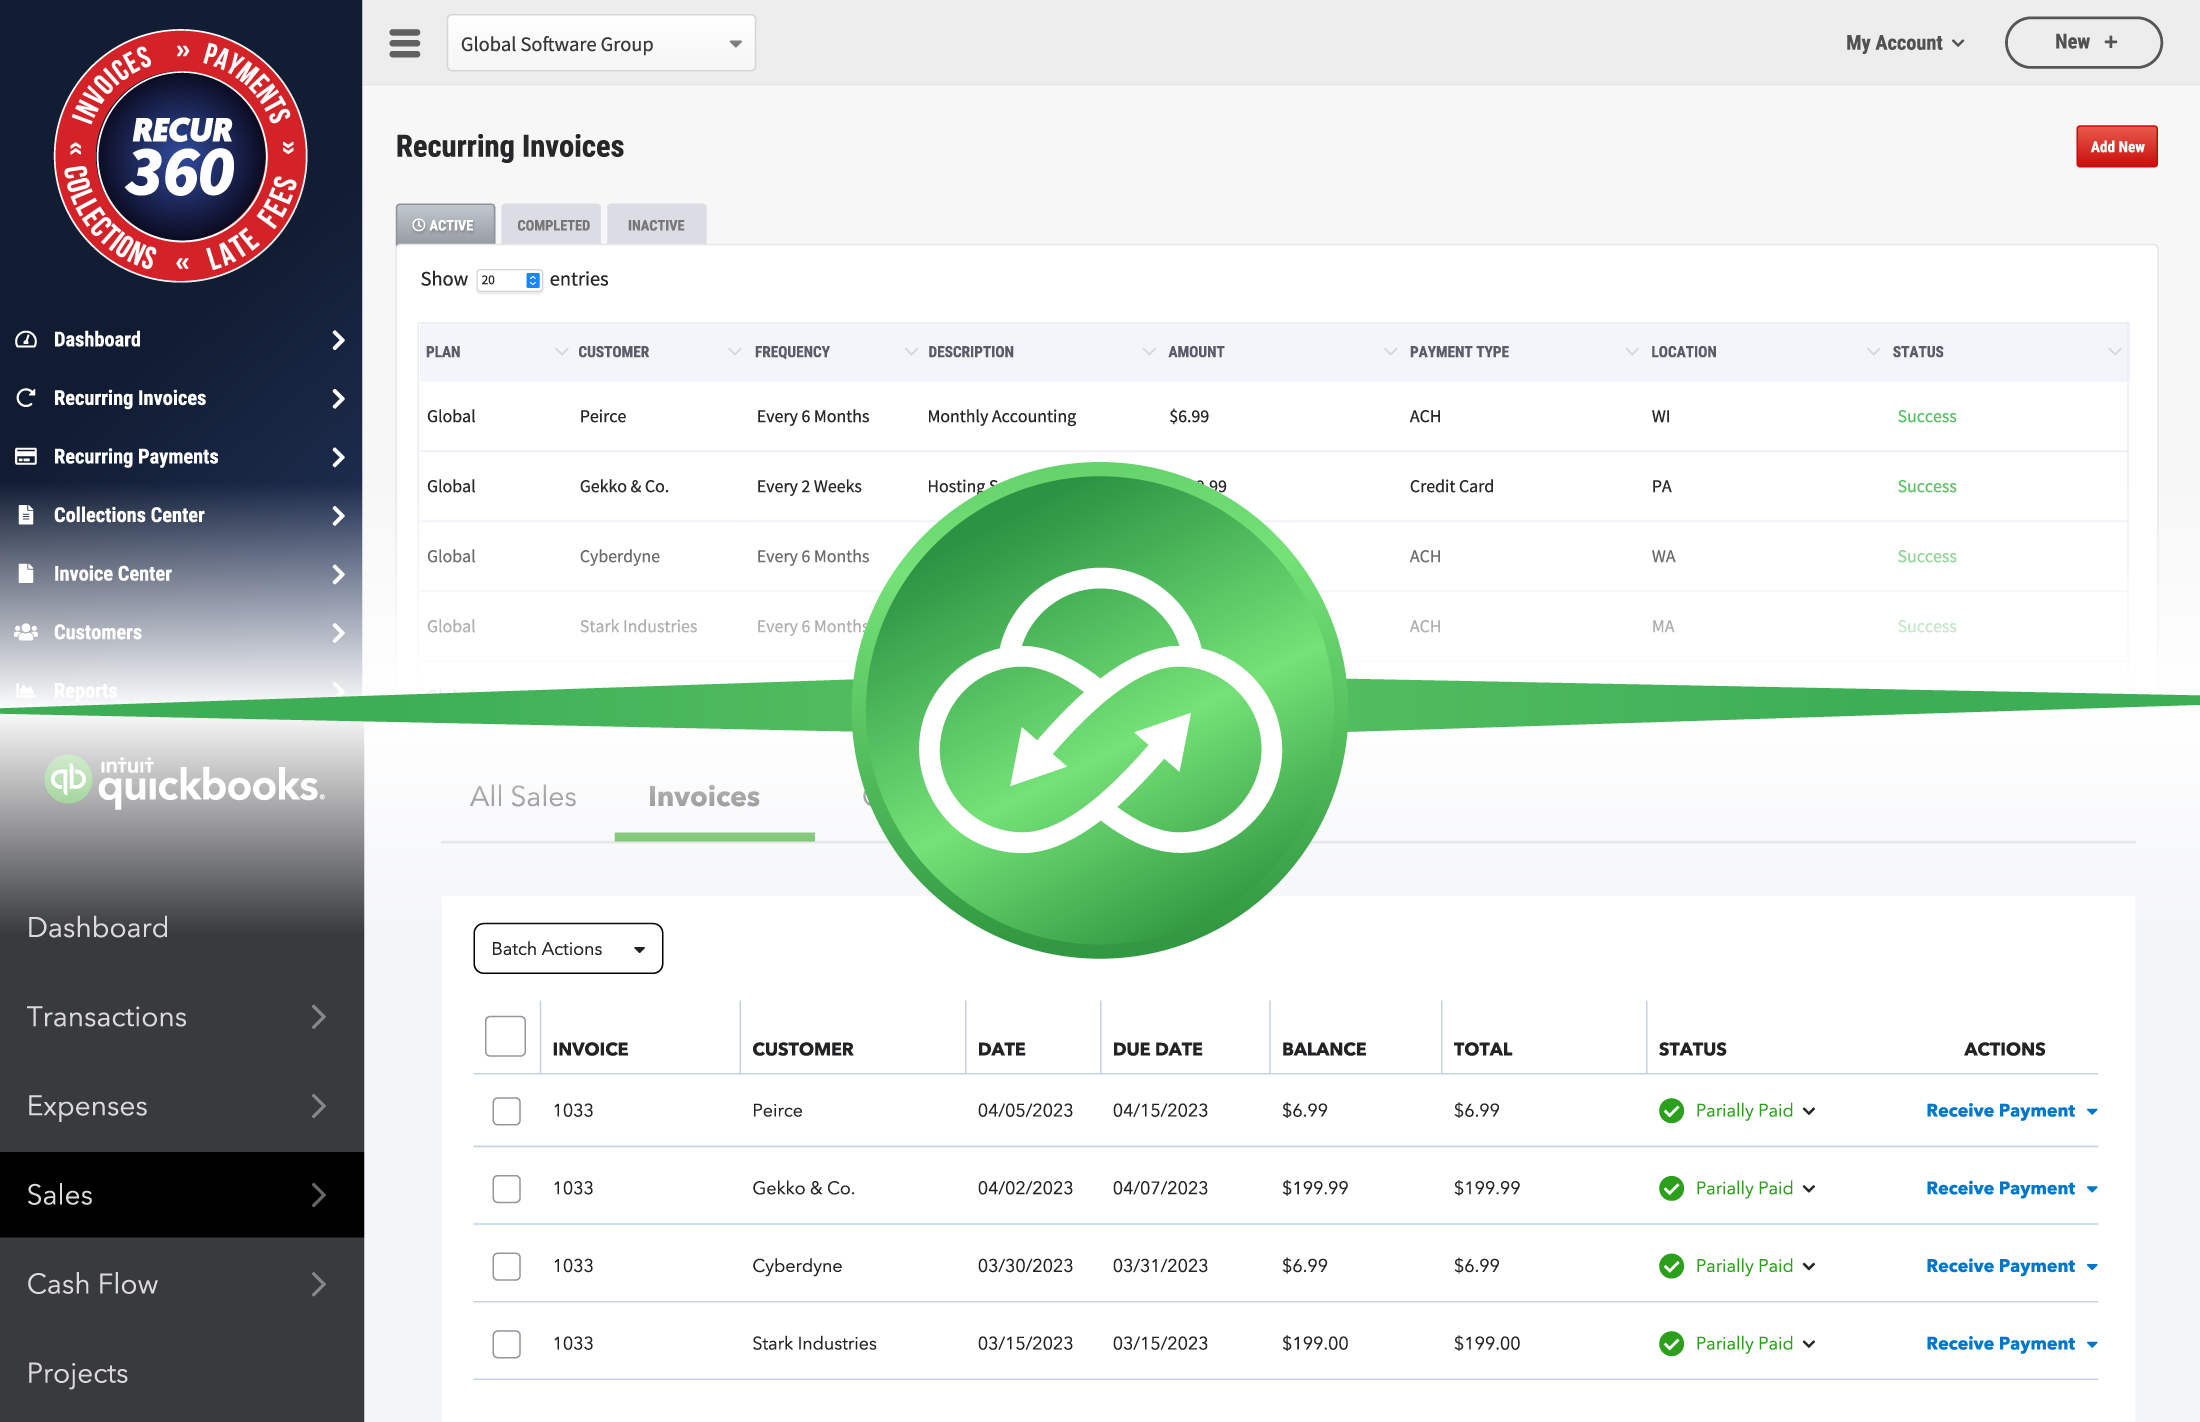Click the hamburger menu icon
Screen dimensions: 2200x1422
(406, 43)
